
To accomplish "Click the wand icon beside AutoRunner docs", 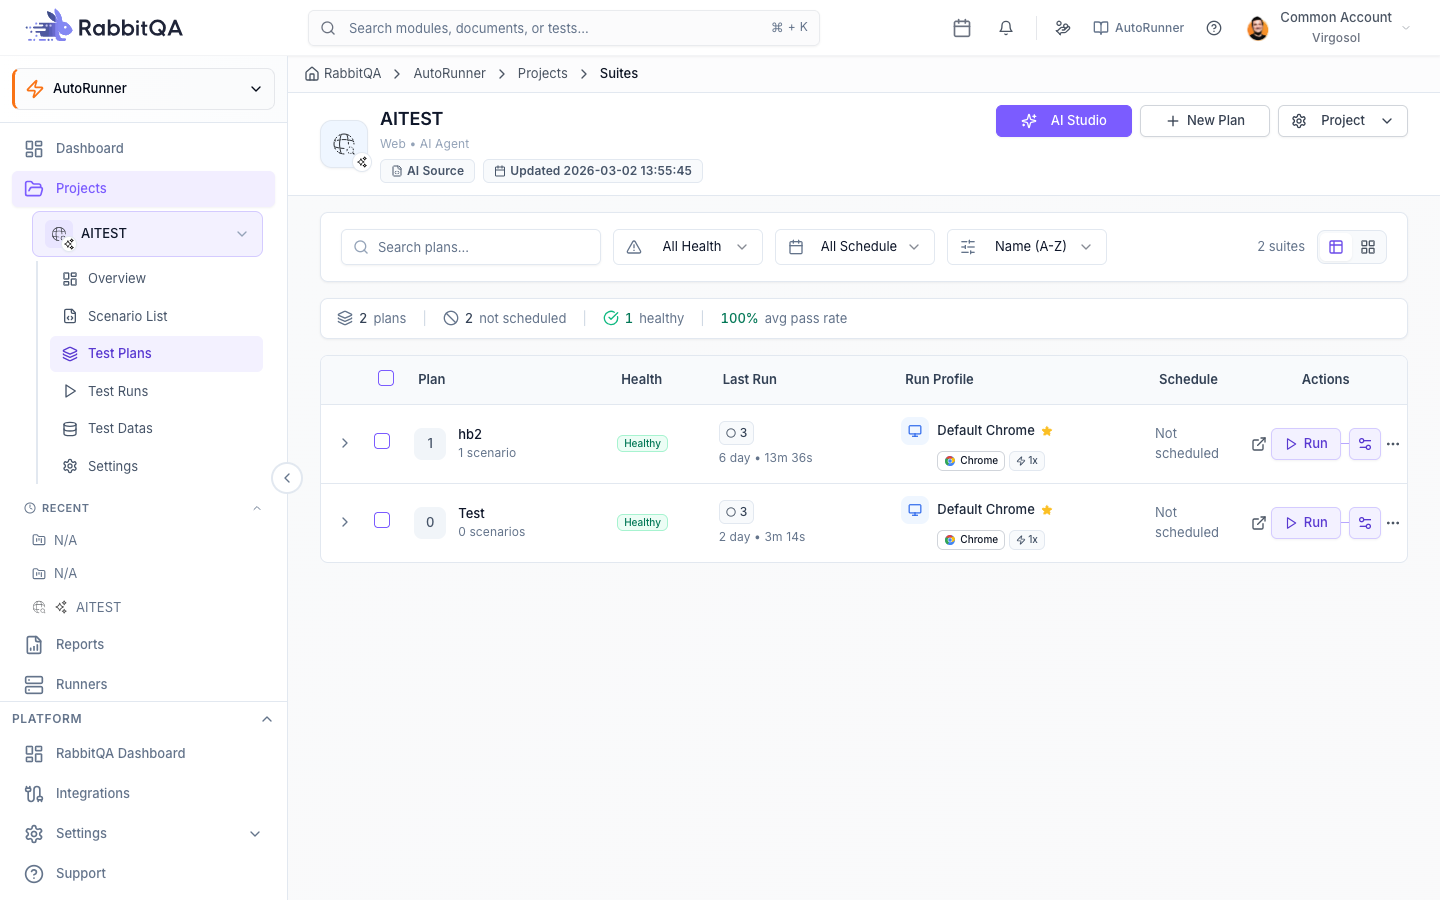I will [1063, 28].
